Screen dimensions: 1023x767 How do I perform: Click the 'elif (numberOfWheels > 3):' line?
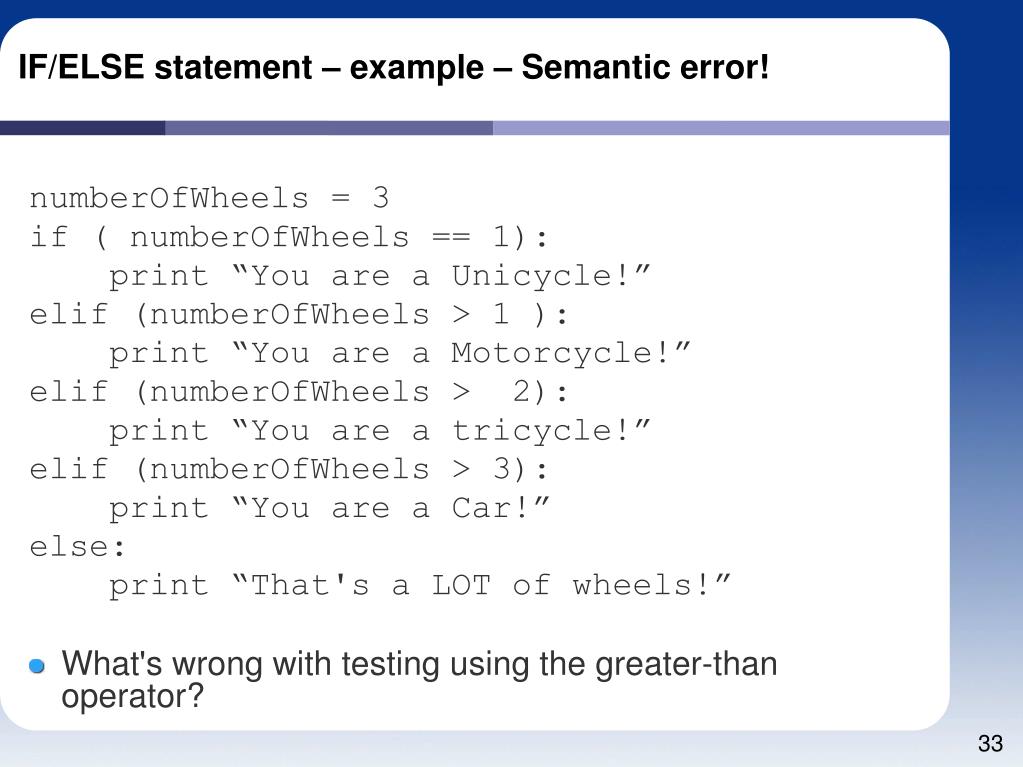289,470
